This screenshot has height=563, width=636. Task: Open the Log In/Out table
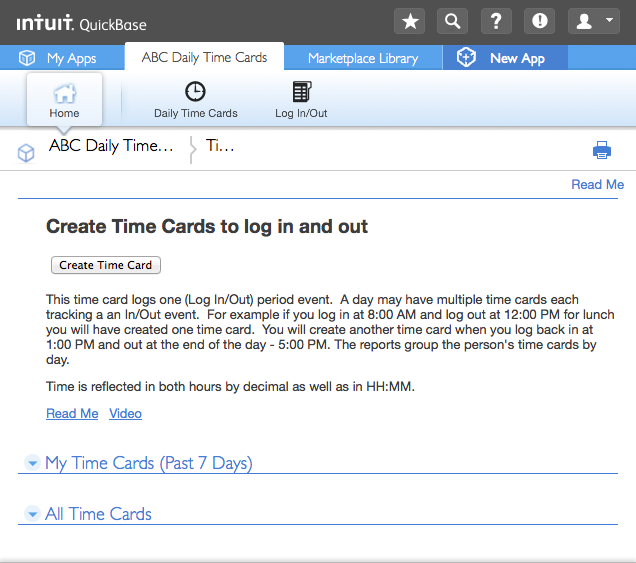click(301, 100)
